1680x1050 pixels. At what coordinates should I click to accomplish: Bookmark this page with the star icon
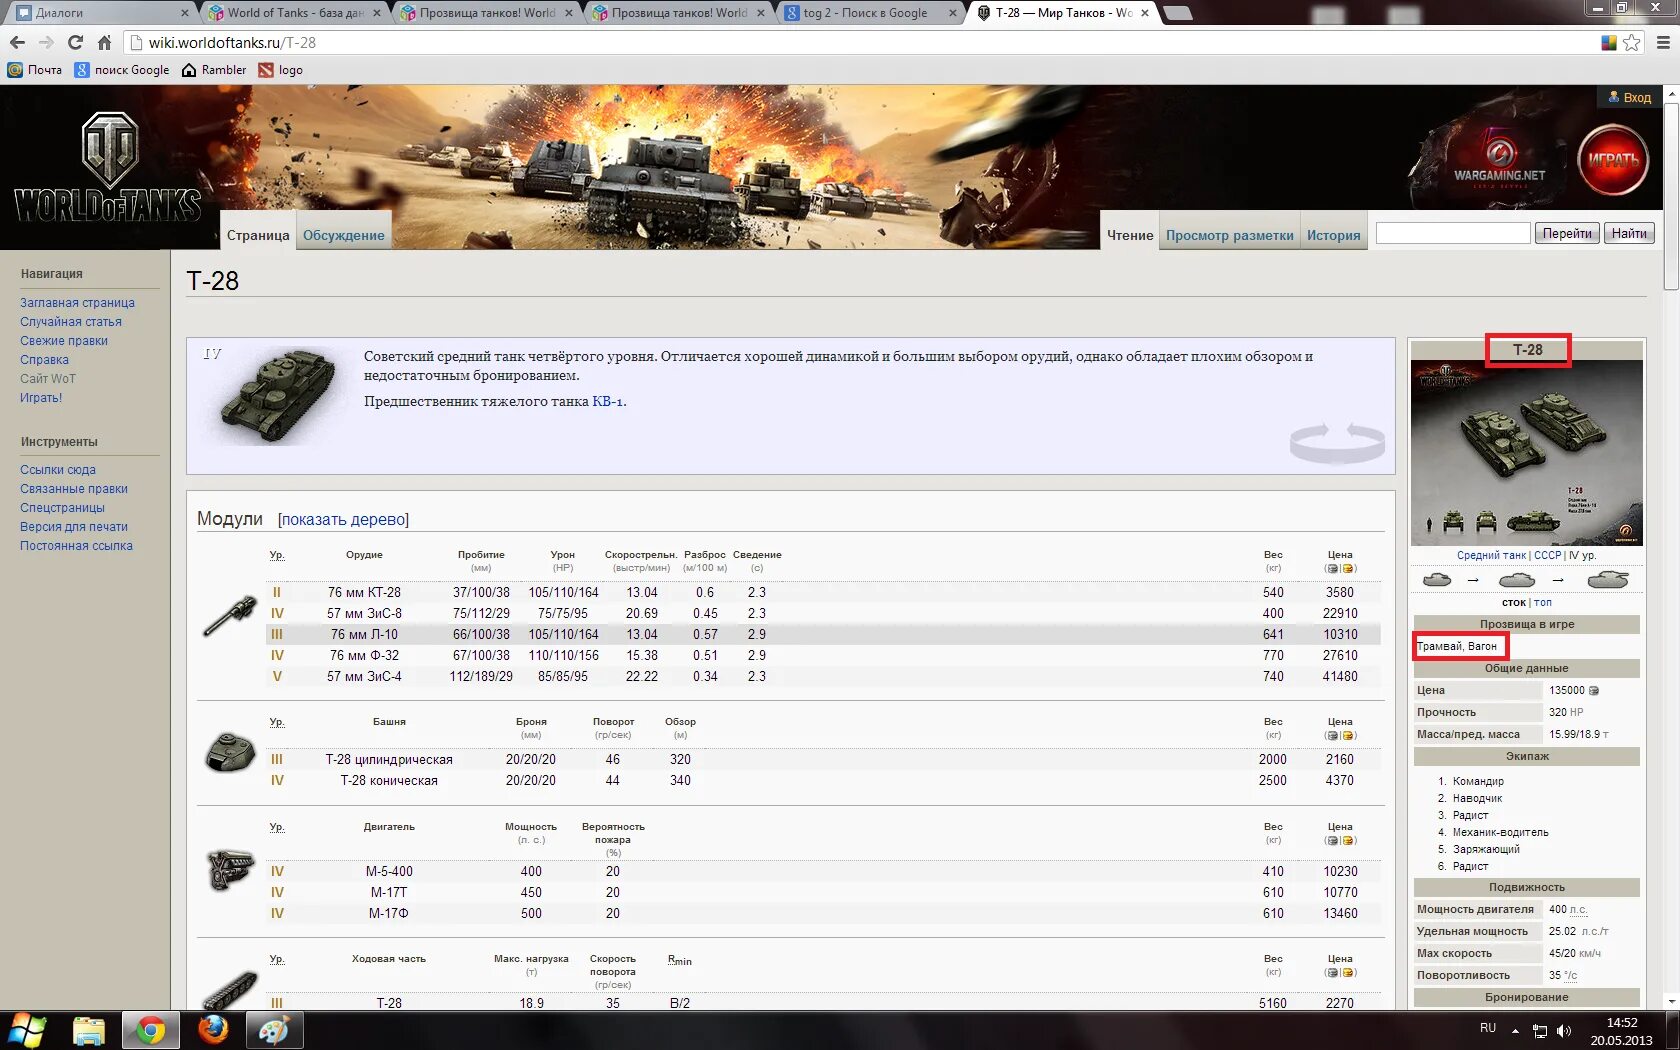[1632, 42]
